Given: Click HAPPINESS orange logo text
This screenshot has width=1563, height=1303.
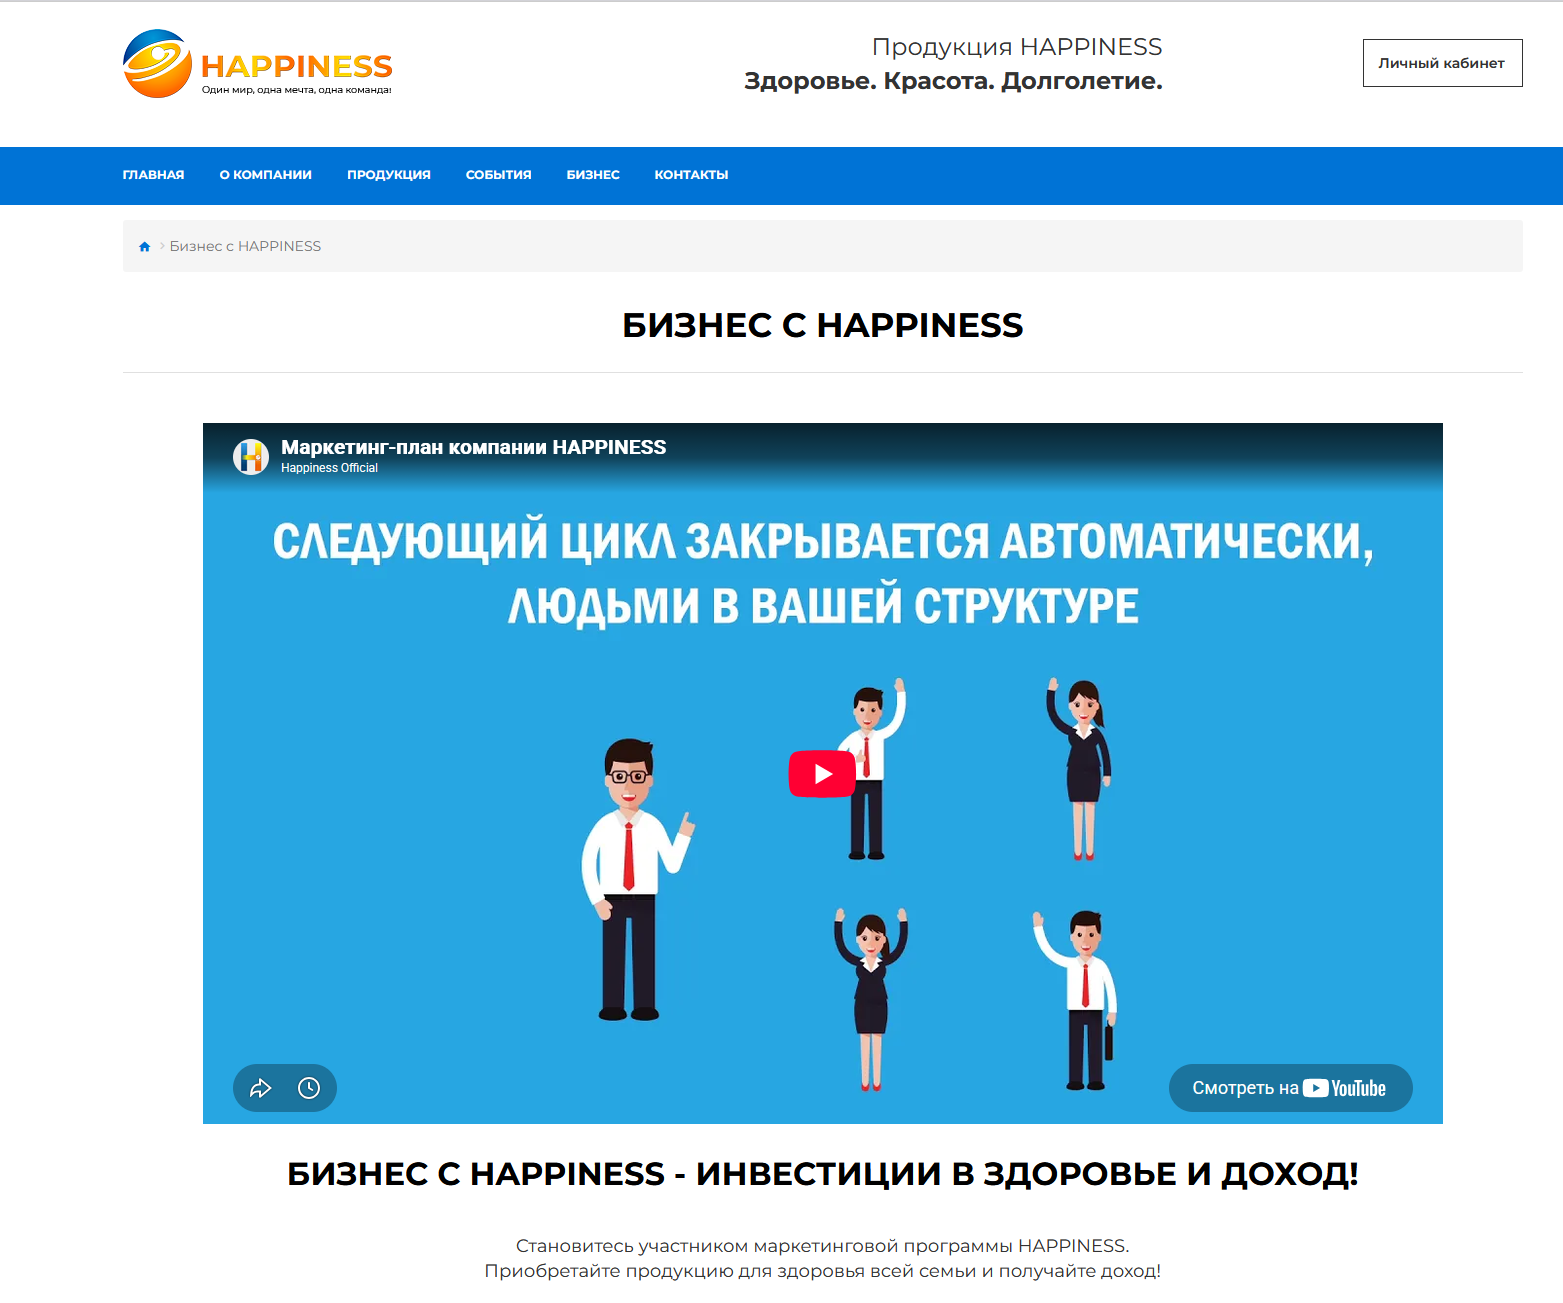Looking at the screenshot, I should coord(297,66).
